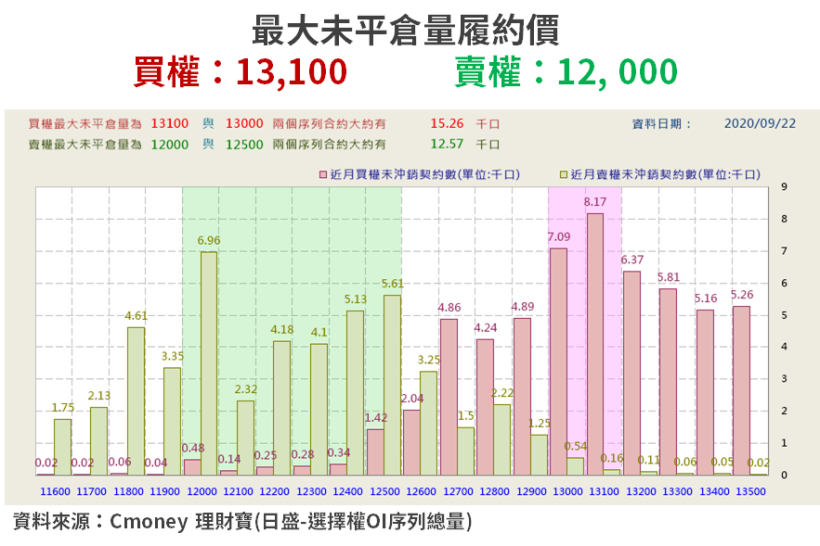Image resolution: width=820 pixels, height=546 pixels.
Task: Click the green put-option legend square
Action: [564, 175]
